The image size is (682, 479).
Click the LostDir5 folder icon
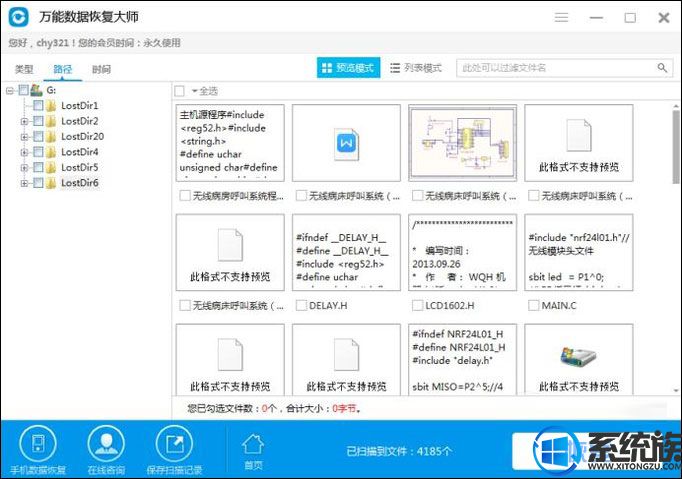(51, 167)
